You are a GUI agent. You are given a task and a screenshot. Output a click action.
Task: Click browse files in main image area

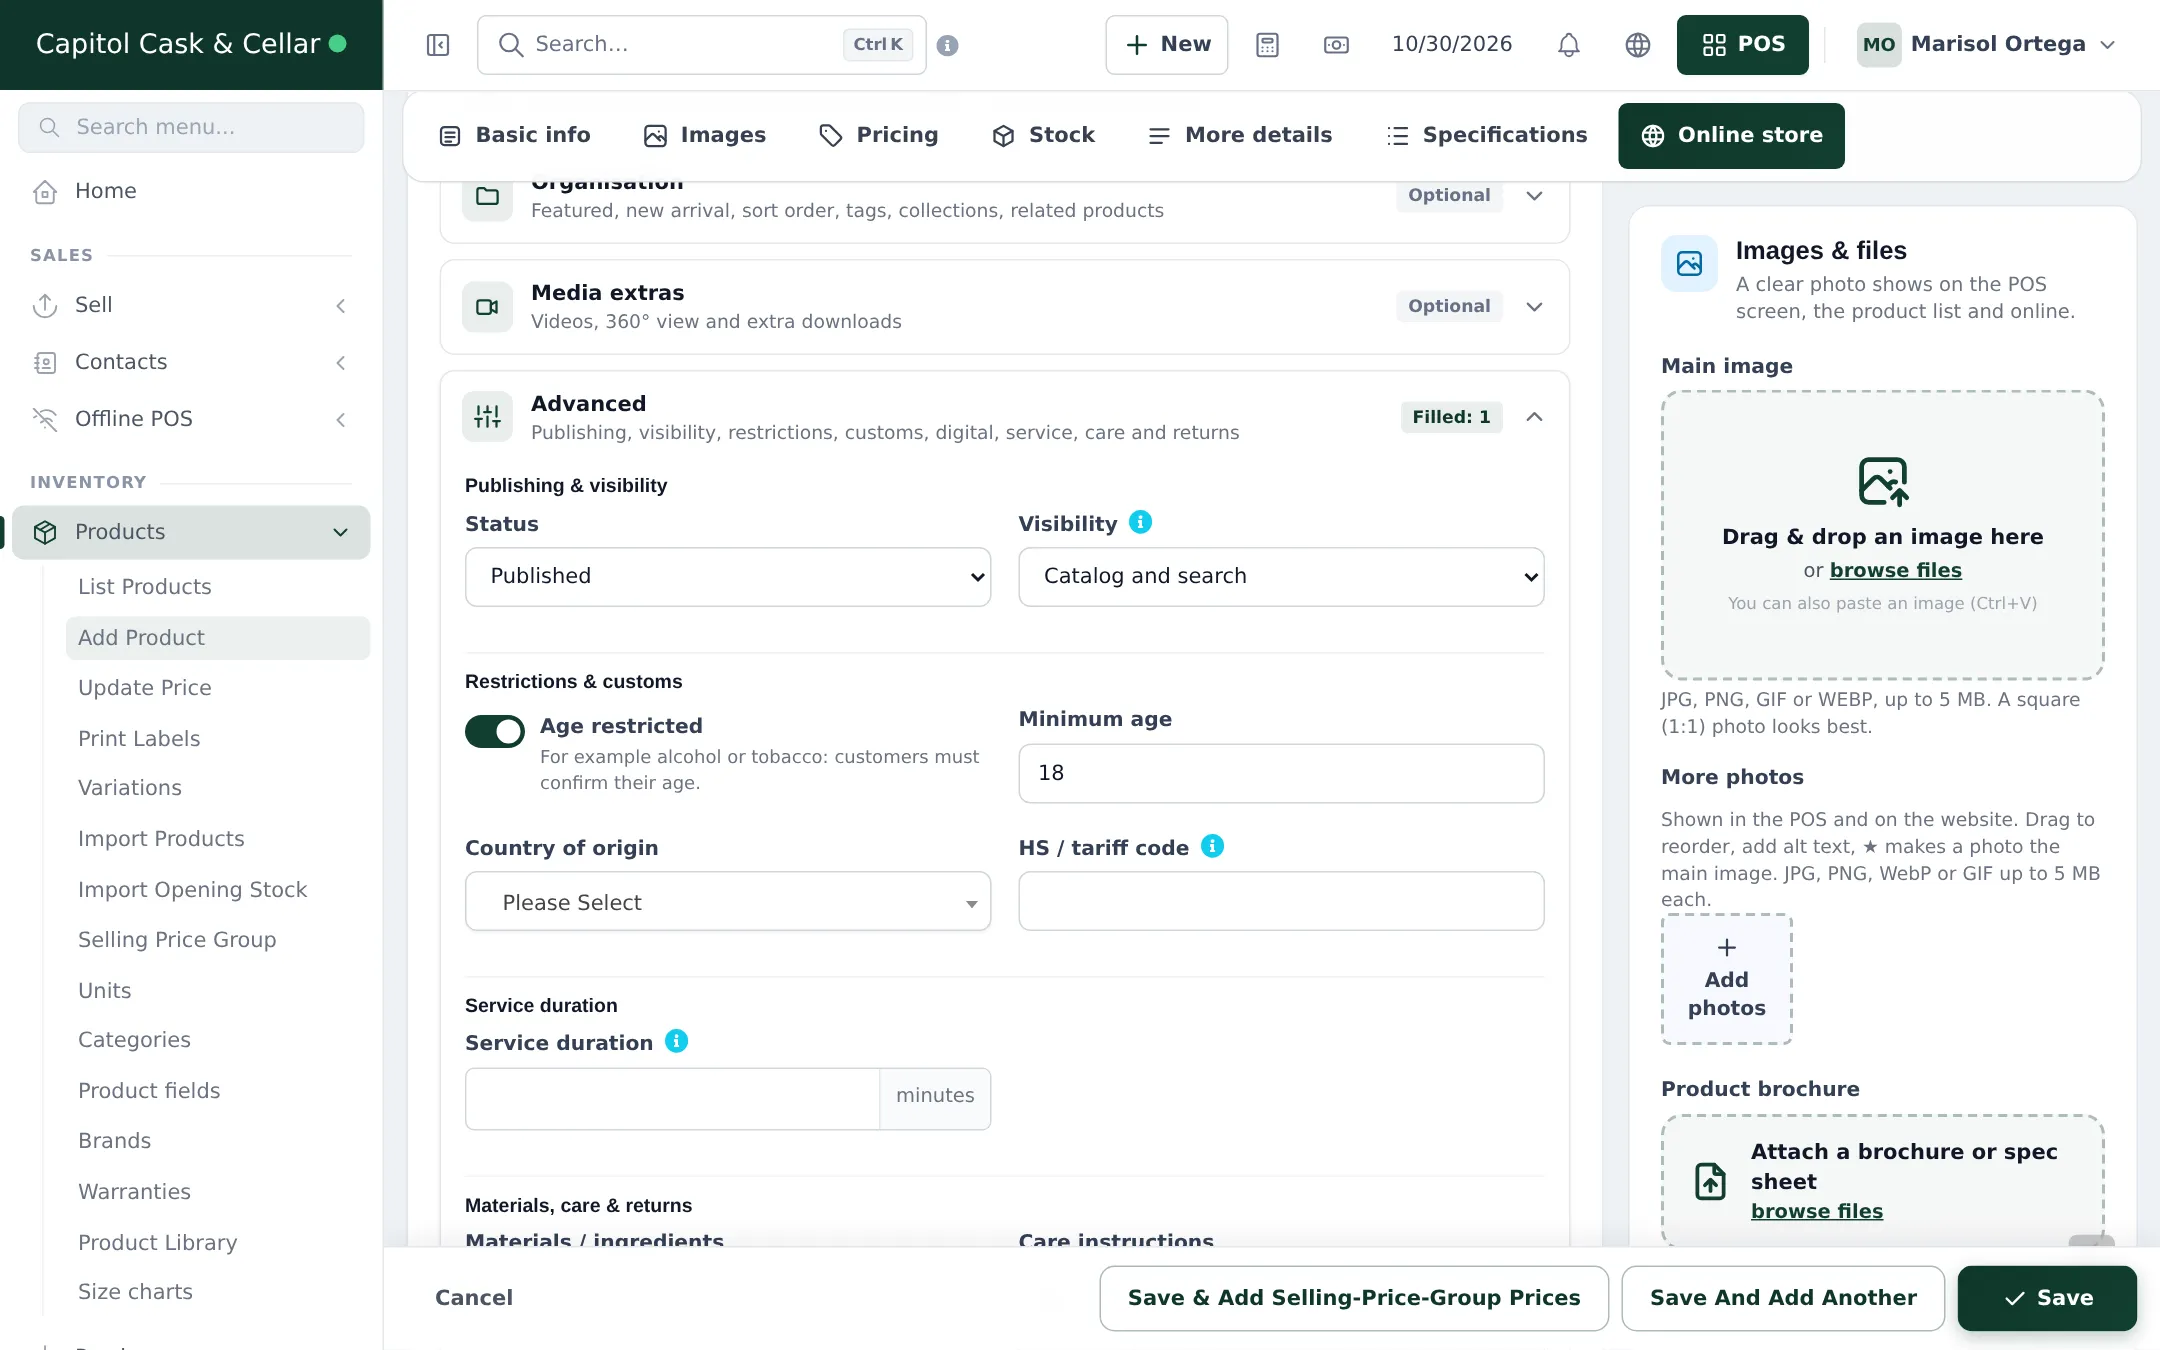(x=1895, y=570)
